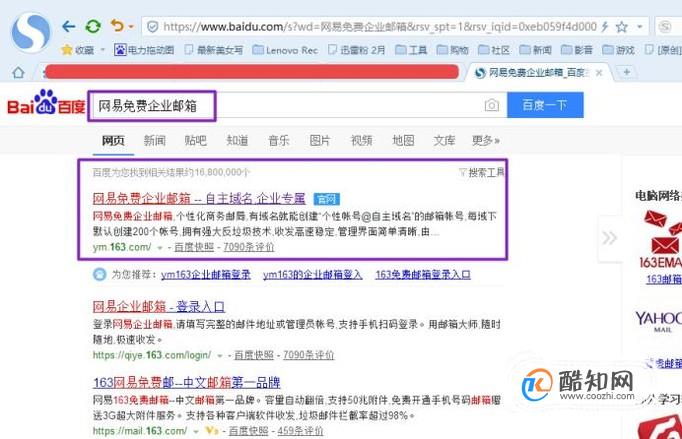The image size is (682, 439).
Task: Expand 更多» search categories
Action: (x=486, y=141)
